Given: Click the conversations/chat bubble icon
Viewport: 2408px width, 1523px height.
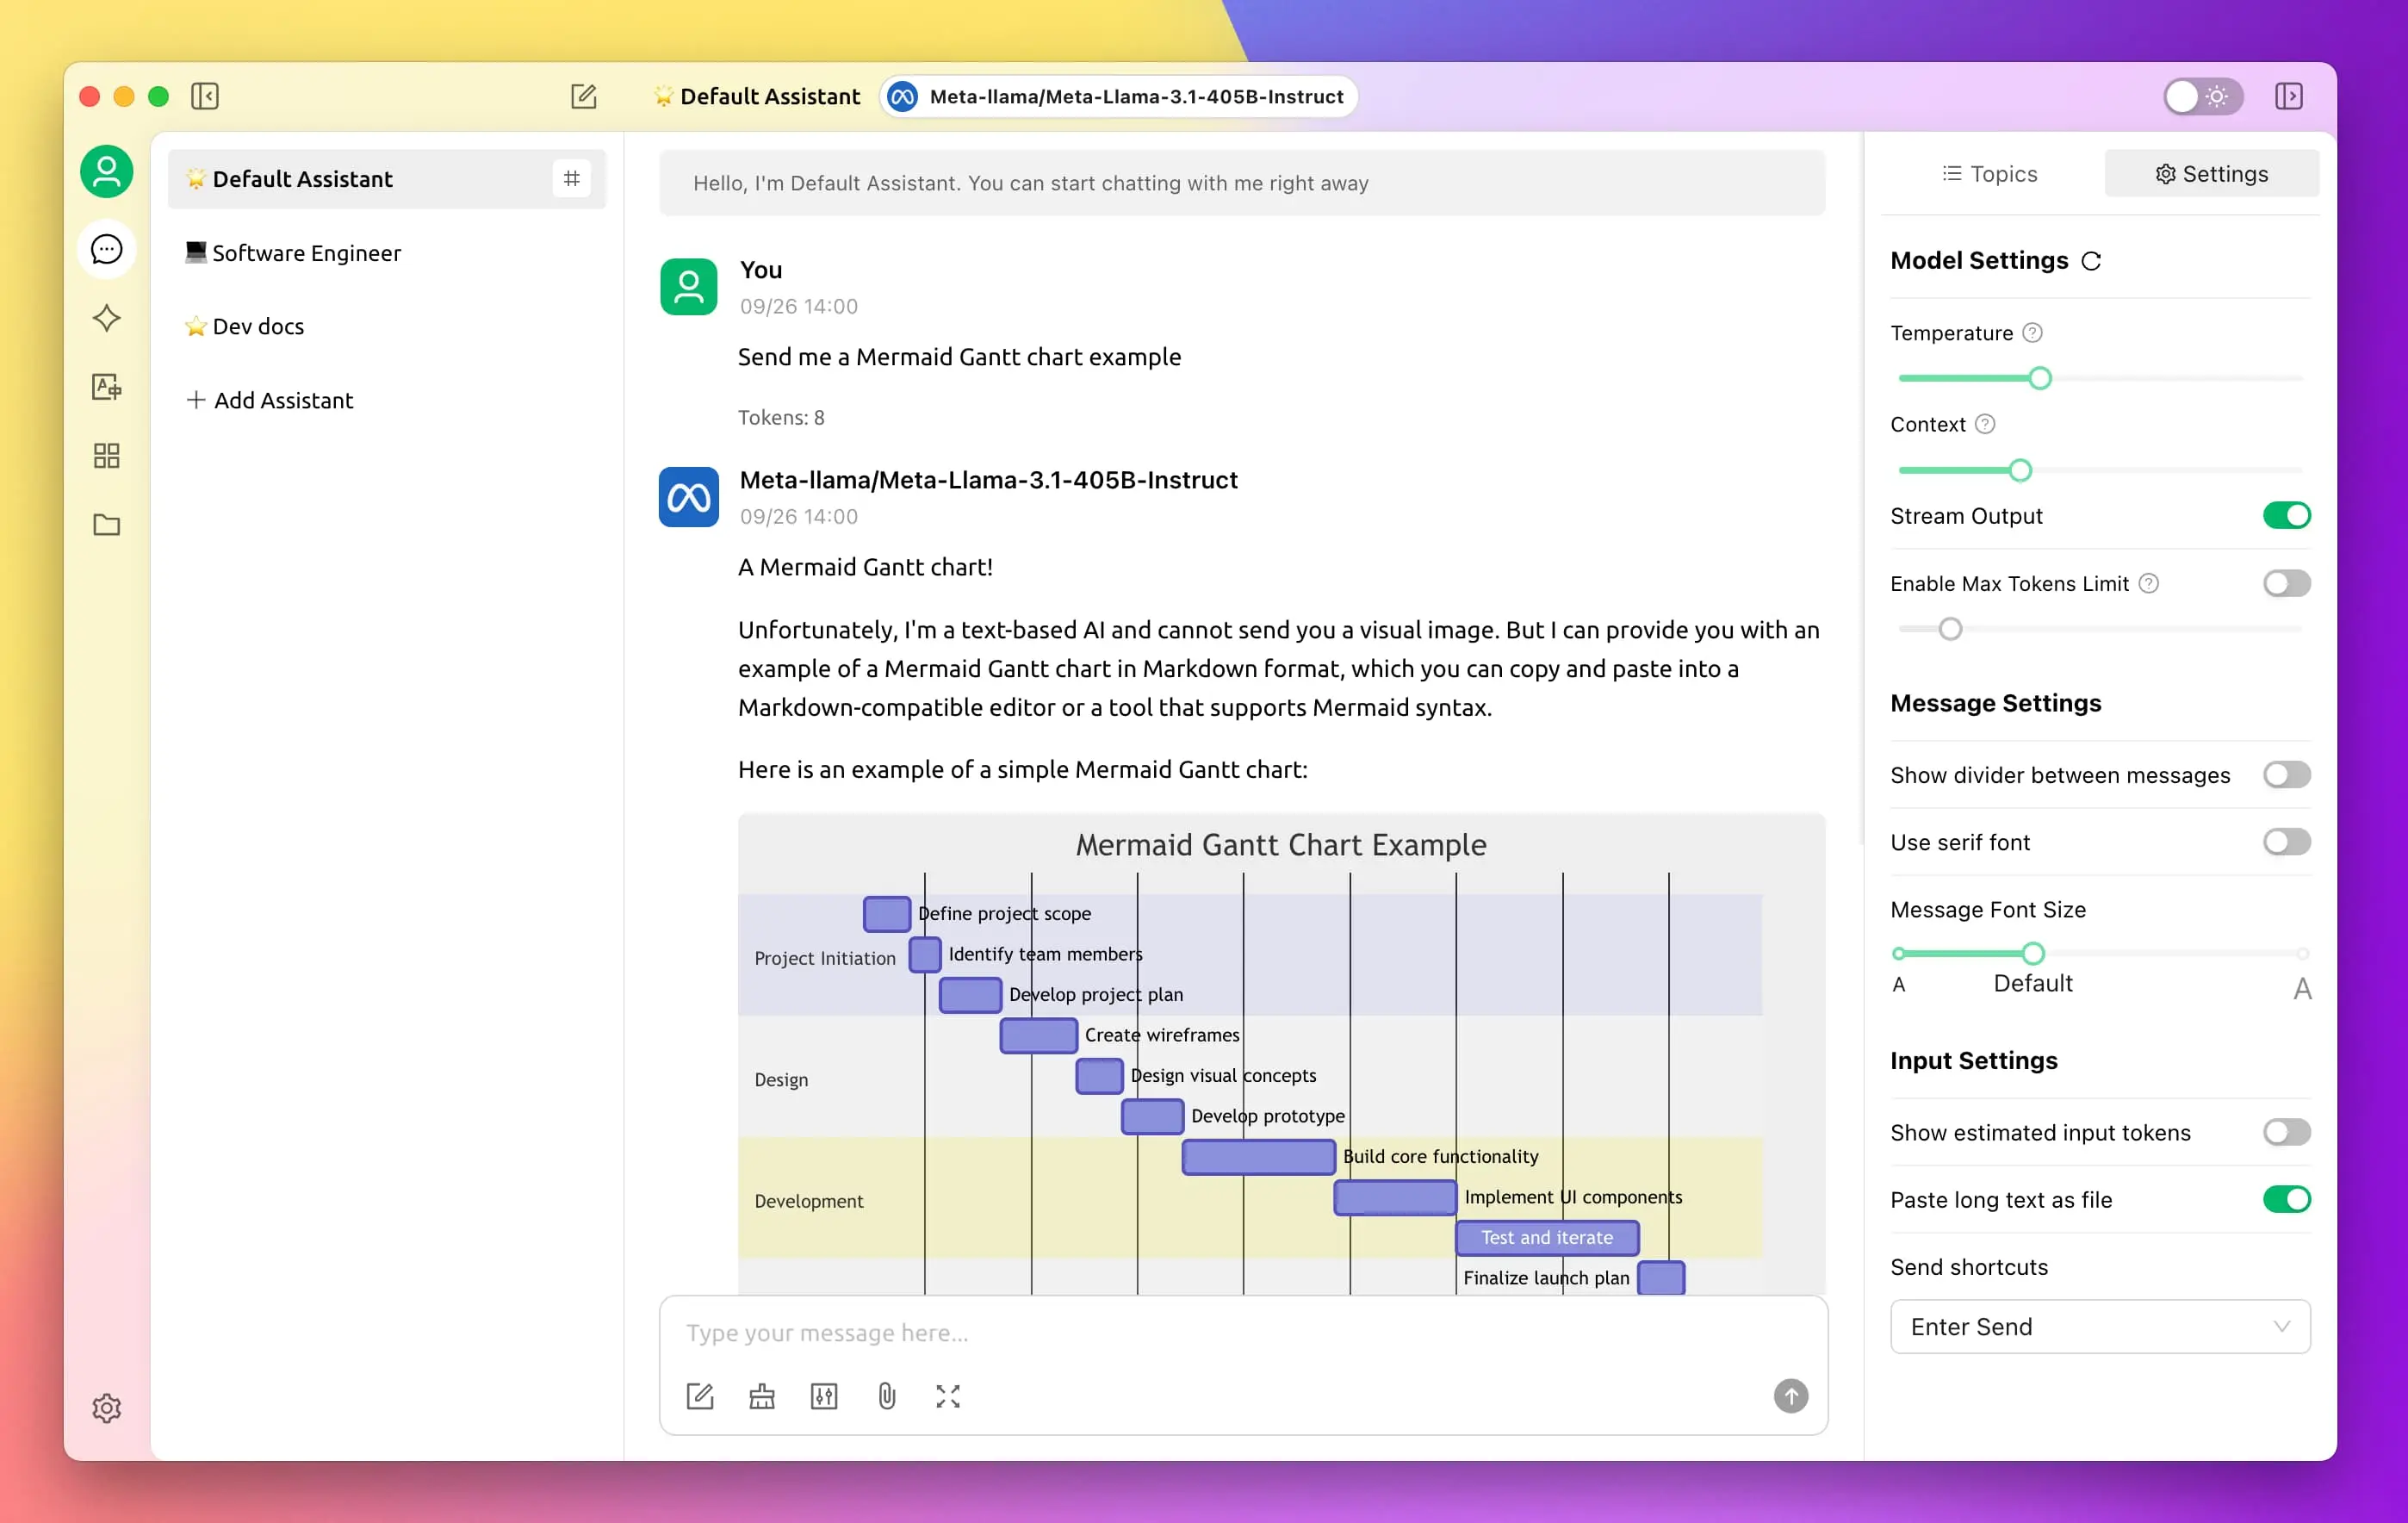Looking at the screenshot, I should [x=105, y=249].
